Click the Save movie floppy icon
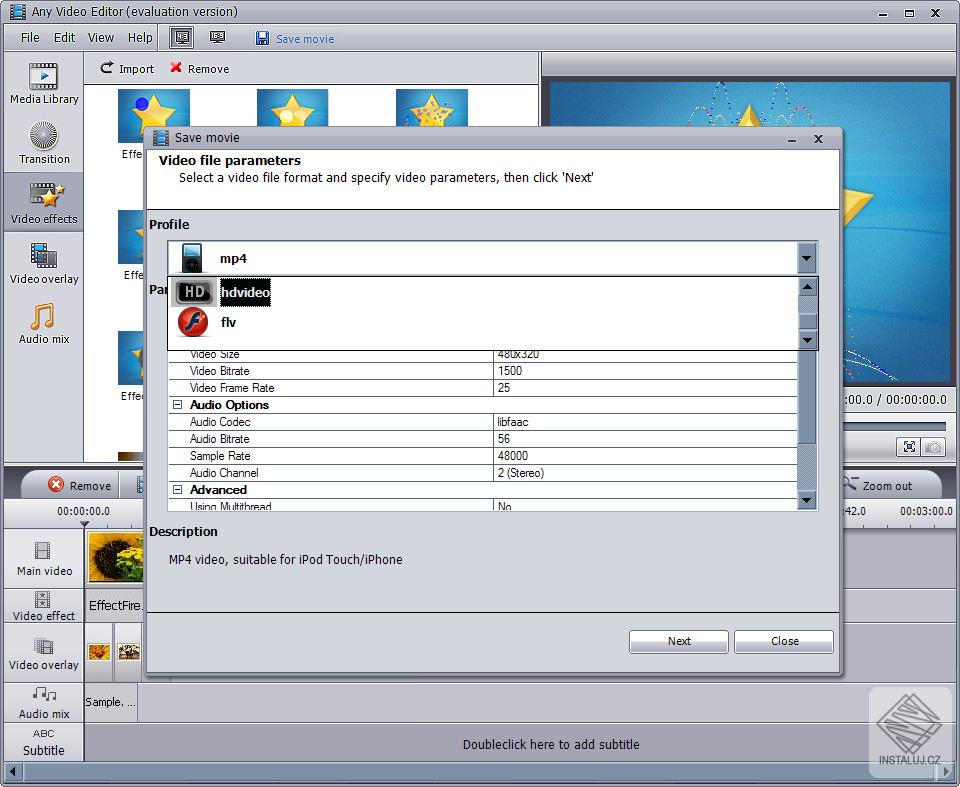Image resolution: width=960 pixels, height=787 pixels. [262, 38]
